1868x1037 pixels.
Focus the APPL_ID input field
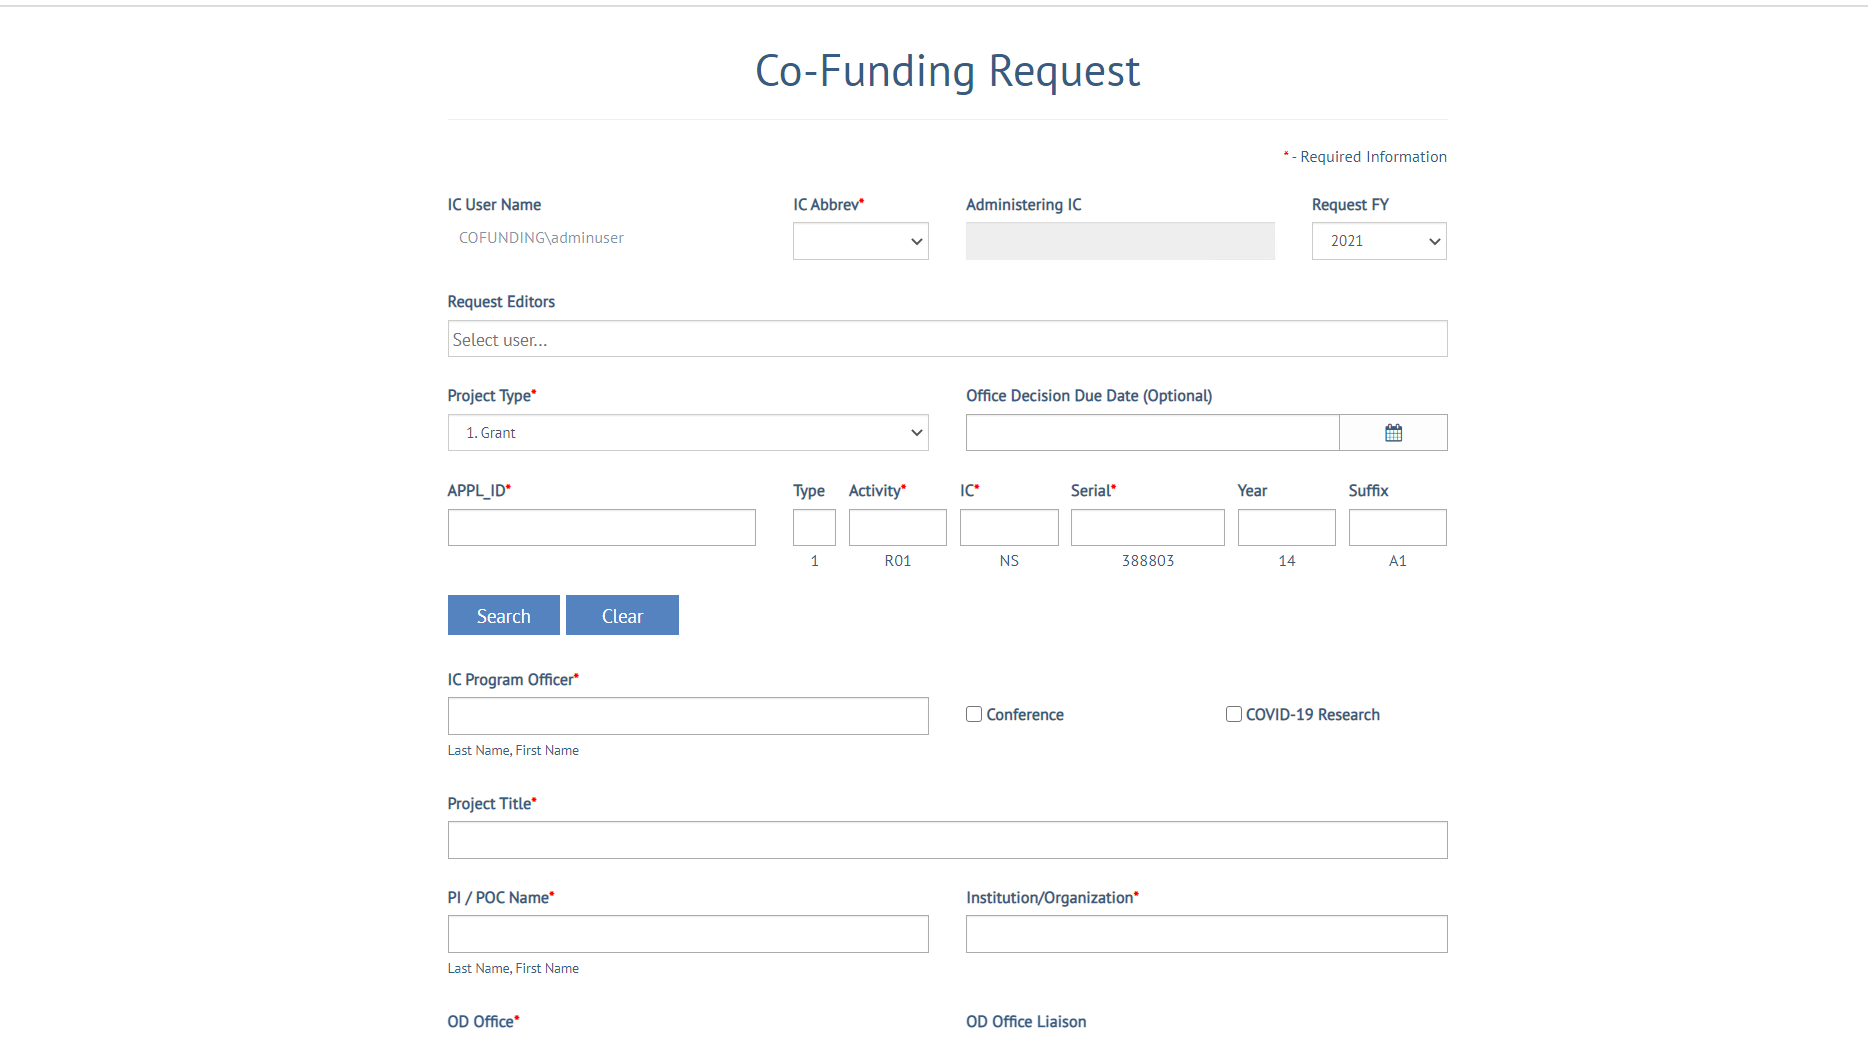[601, 528]
